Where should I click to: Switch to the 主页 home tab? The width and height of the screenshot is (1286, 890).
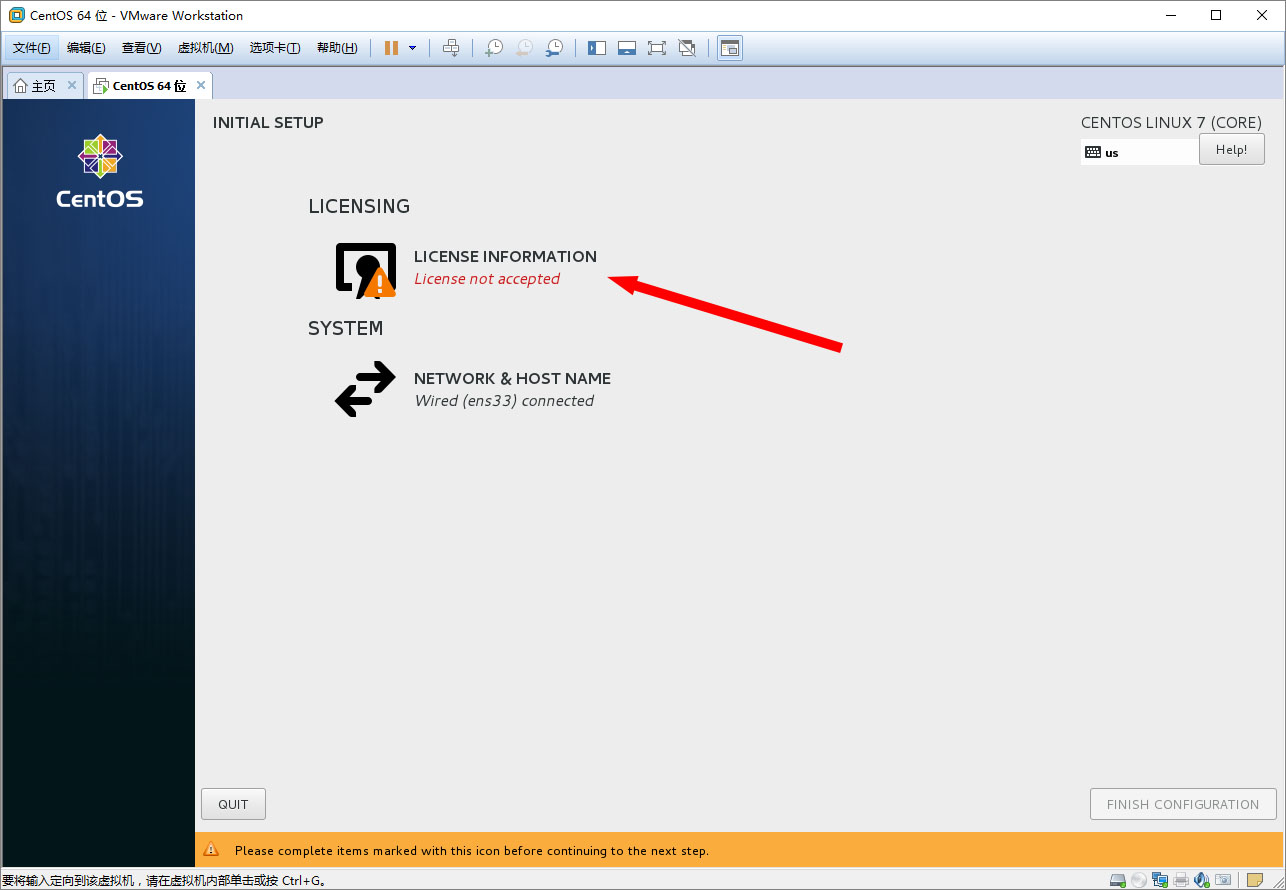pyautogui.click(x=35, y=86)
